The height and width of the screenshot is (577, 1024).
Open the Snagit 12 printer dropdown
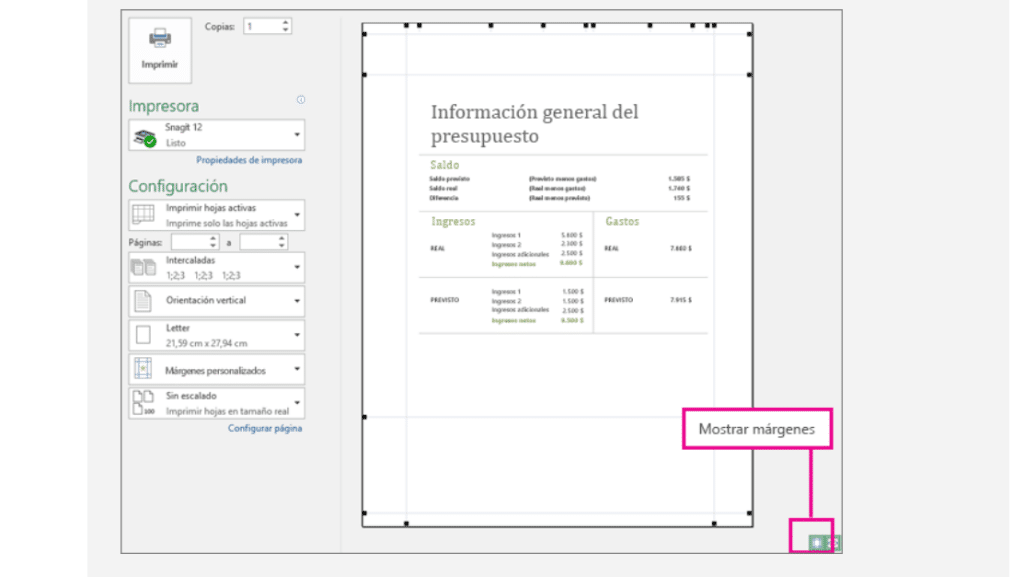click(x=217, y=135)
